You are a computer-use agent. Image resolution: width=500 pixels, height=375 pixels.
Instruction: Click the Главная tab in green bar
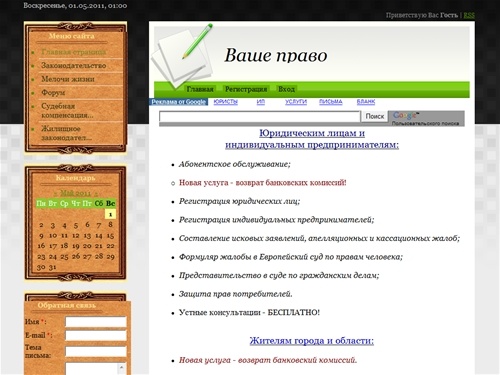click(200, 89)
